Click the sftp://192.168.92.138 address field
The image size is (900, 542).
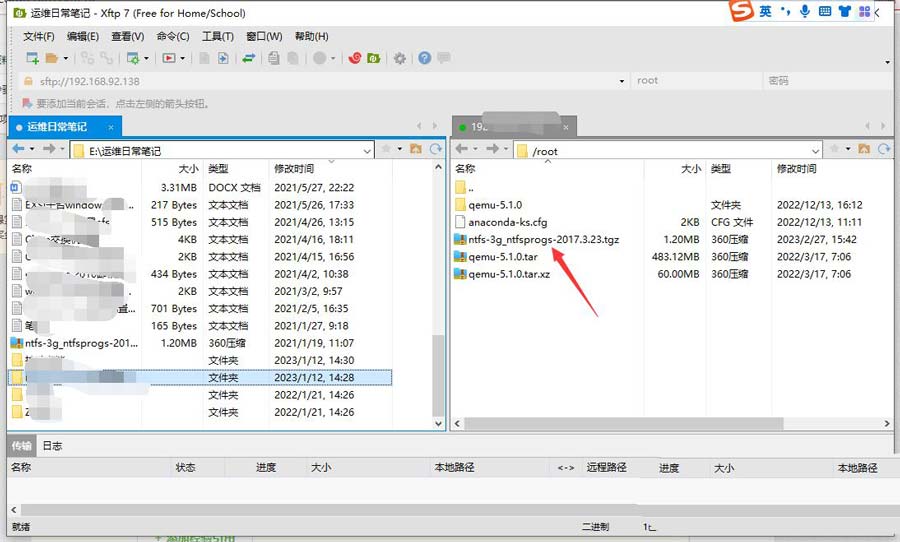pos(90,81)
